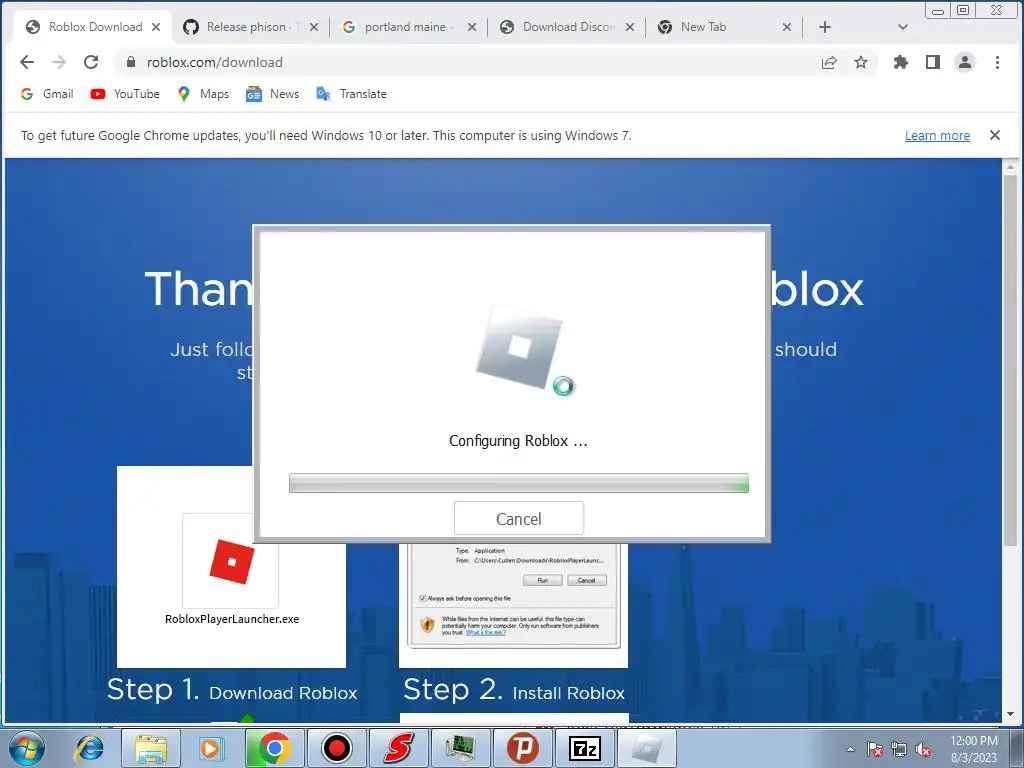Switch to the Roblox Download tab

pyautogui.click(x=95, y=27)
